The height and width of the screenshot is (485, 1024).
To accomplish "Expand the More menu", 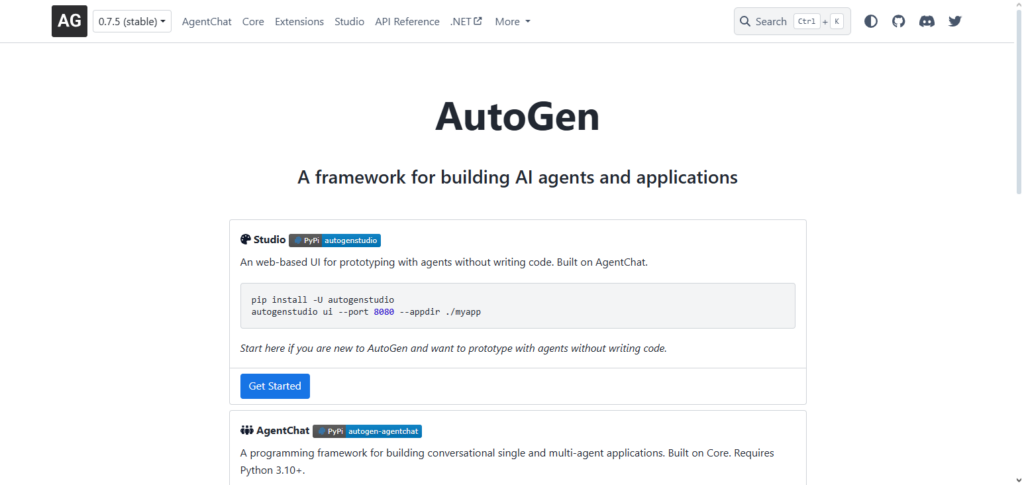I will [513, 22].
